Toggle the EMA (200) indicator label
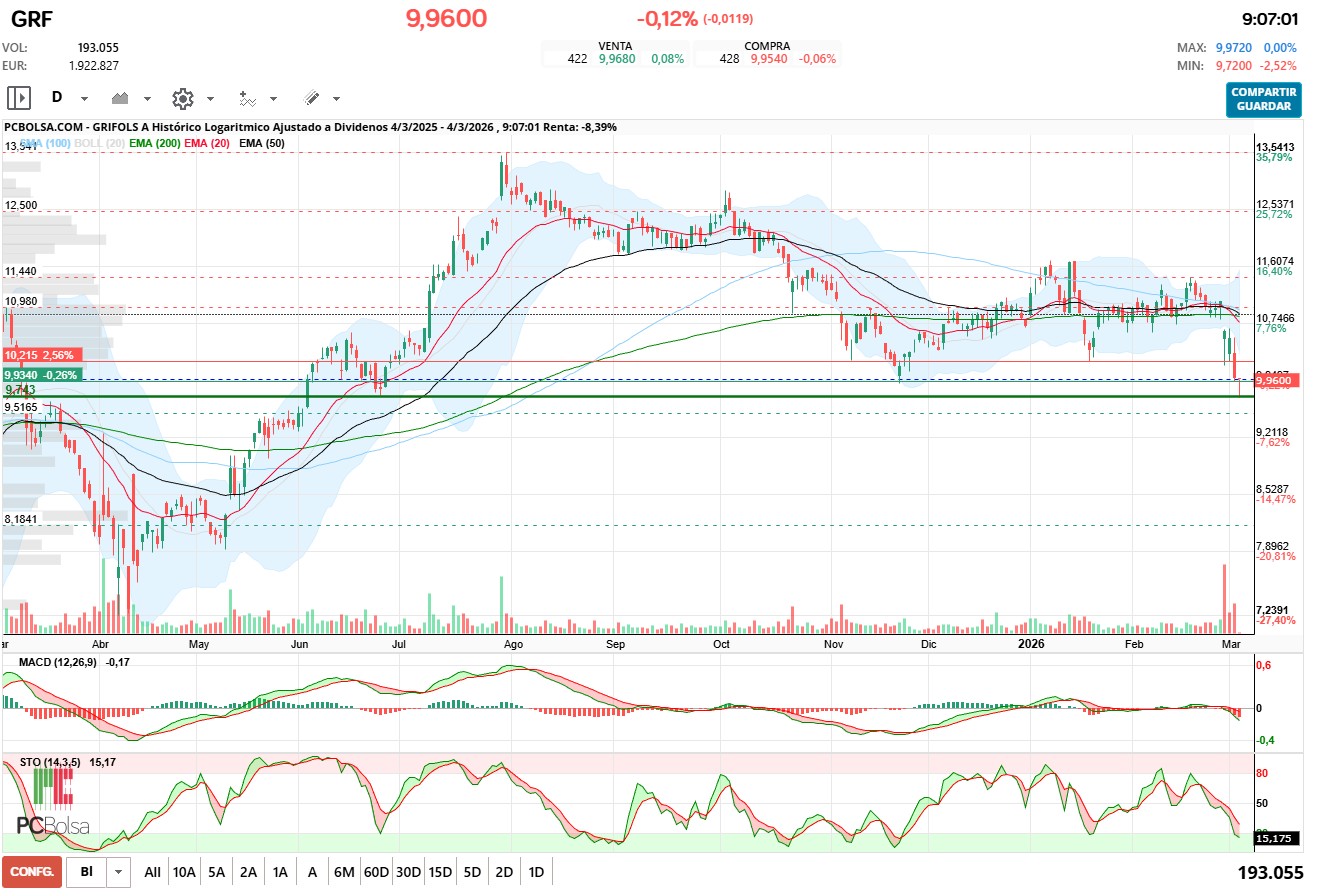This screenshot has height=893, width=1317. point(155,144)
